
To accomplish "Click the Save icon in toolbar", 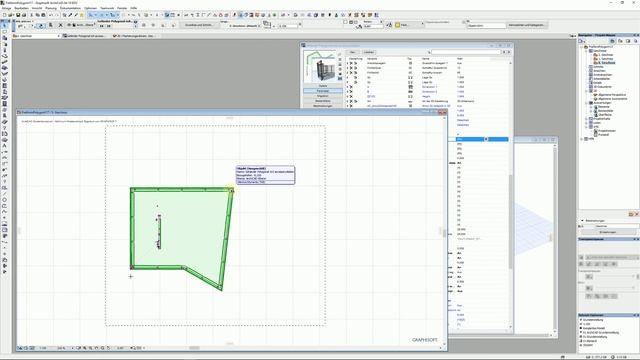I will pos(18,15).
